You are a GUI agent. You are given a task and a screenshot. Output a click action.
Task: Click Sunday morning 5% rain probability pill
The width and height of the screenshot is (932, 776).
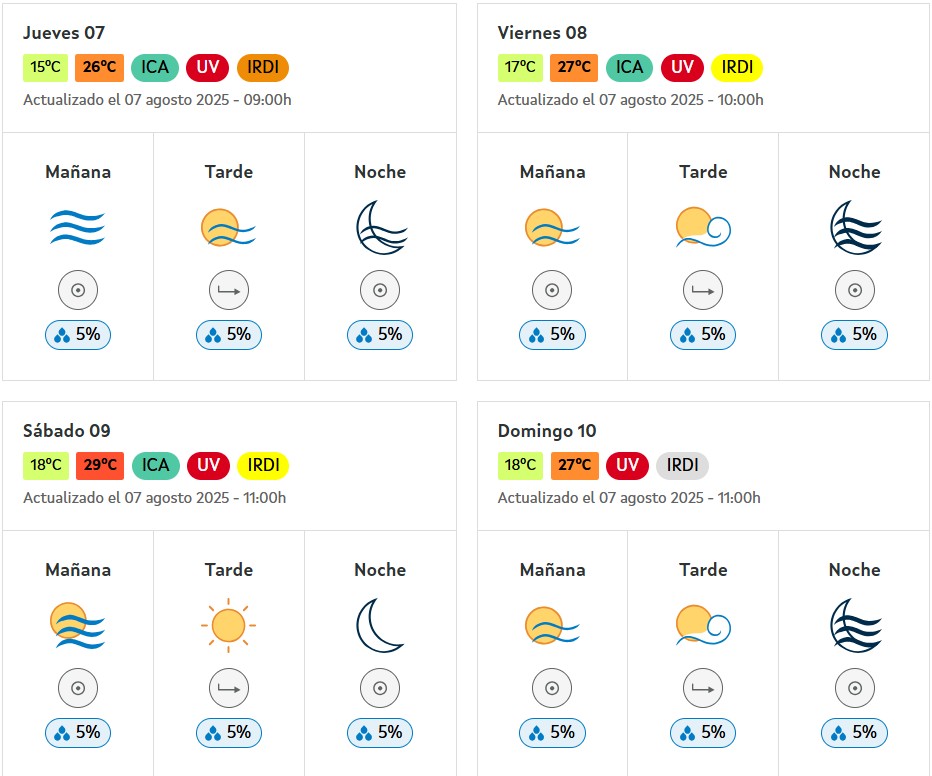click(x=552, y=733)
